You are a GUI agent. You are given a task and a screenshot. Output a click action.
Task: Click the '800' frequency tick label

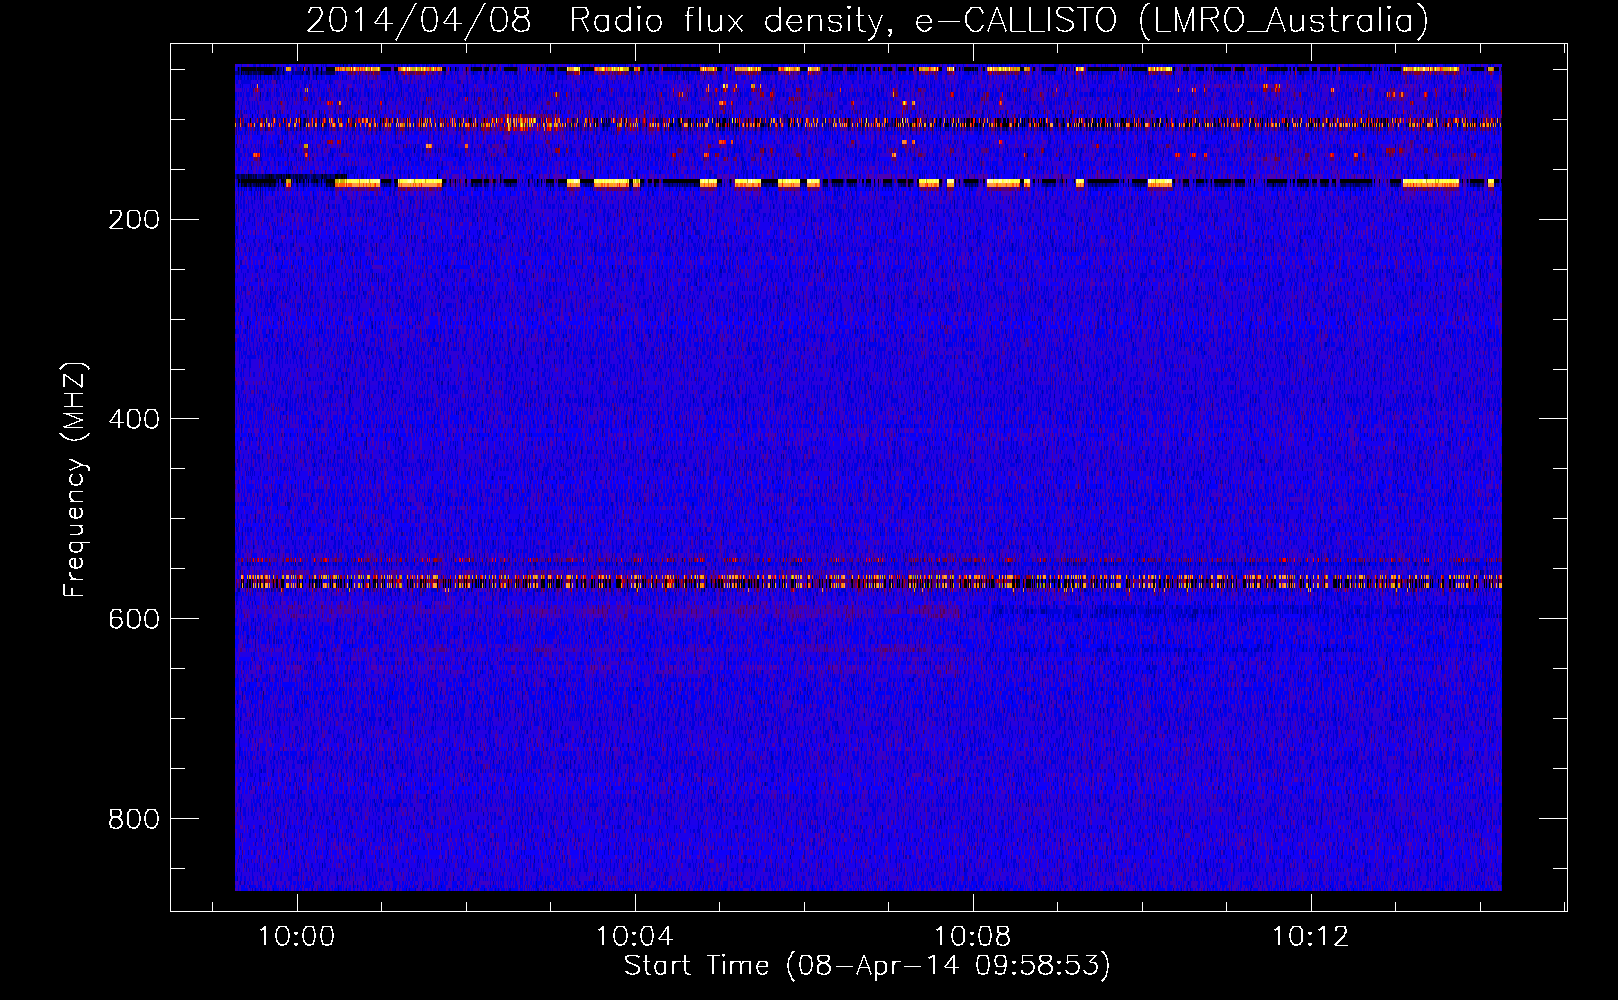pyautogui.click(x=134, y=819)
